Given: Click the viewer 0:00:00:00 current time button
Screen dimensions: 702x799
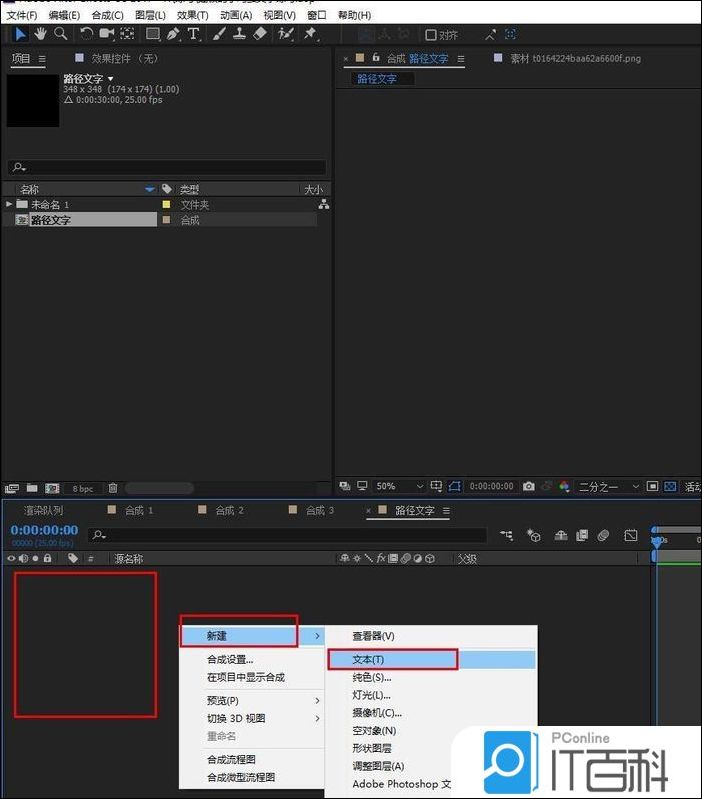Looking at the screenshot, I should pyautogui.click(x=491, y=487).
